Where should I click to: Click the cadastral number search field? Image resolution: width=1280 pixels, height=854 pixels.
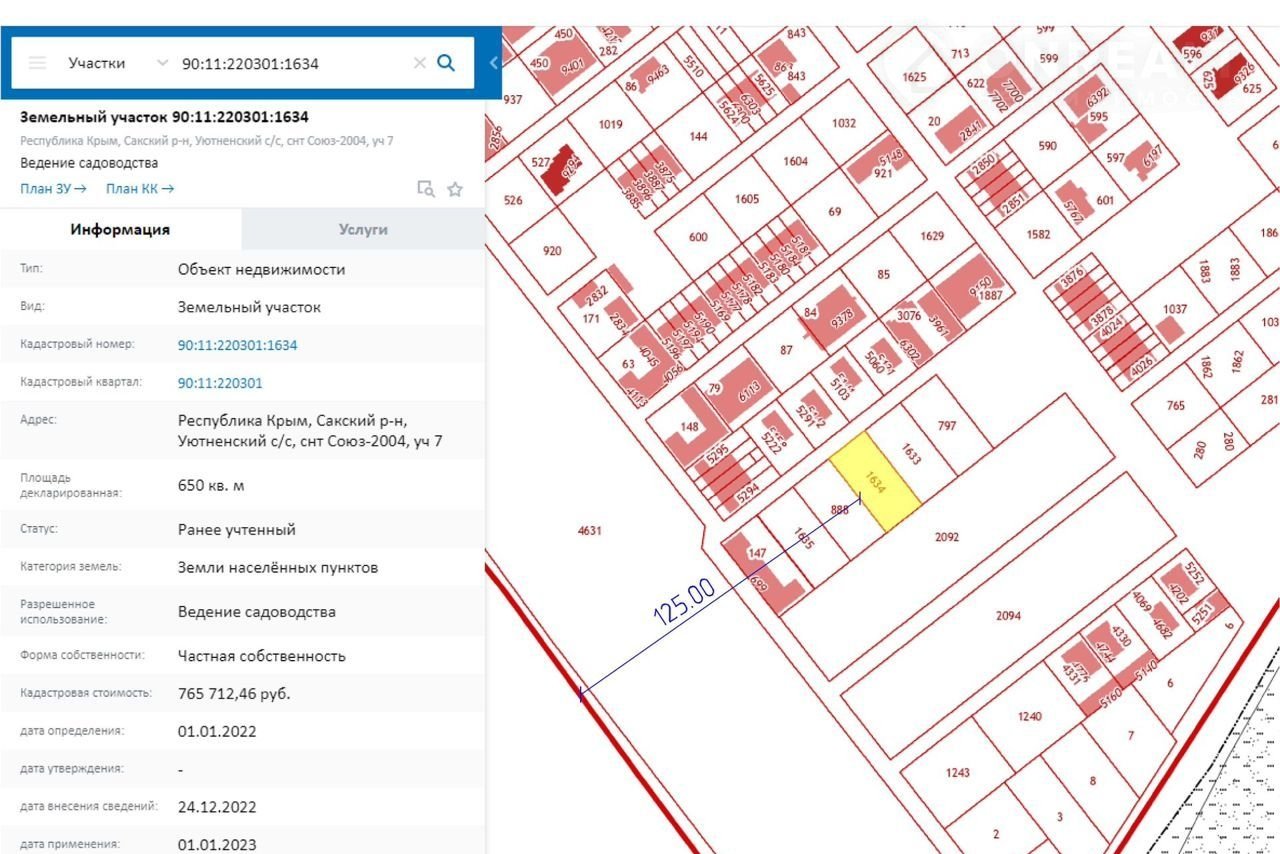click(290, 63)
